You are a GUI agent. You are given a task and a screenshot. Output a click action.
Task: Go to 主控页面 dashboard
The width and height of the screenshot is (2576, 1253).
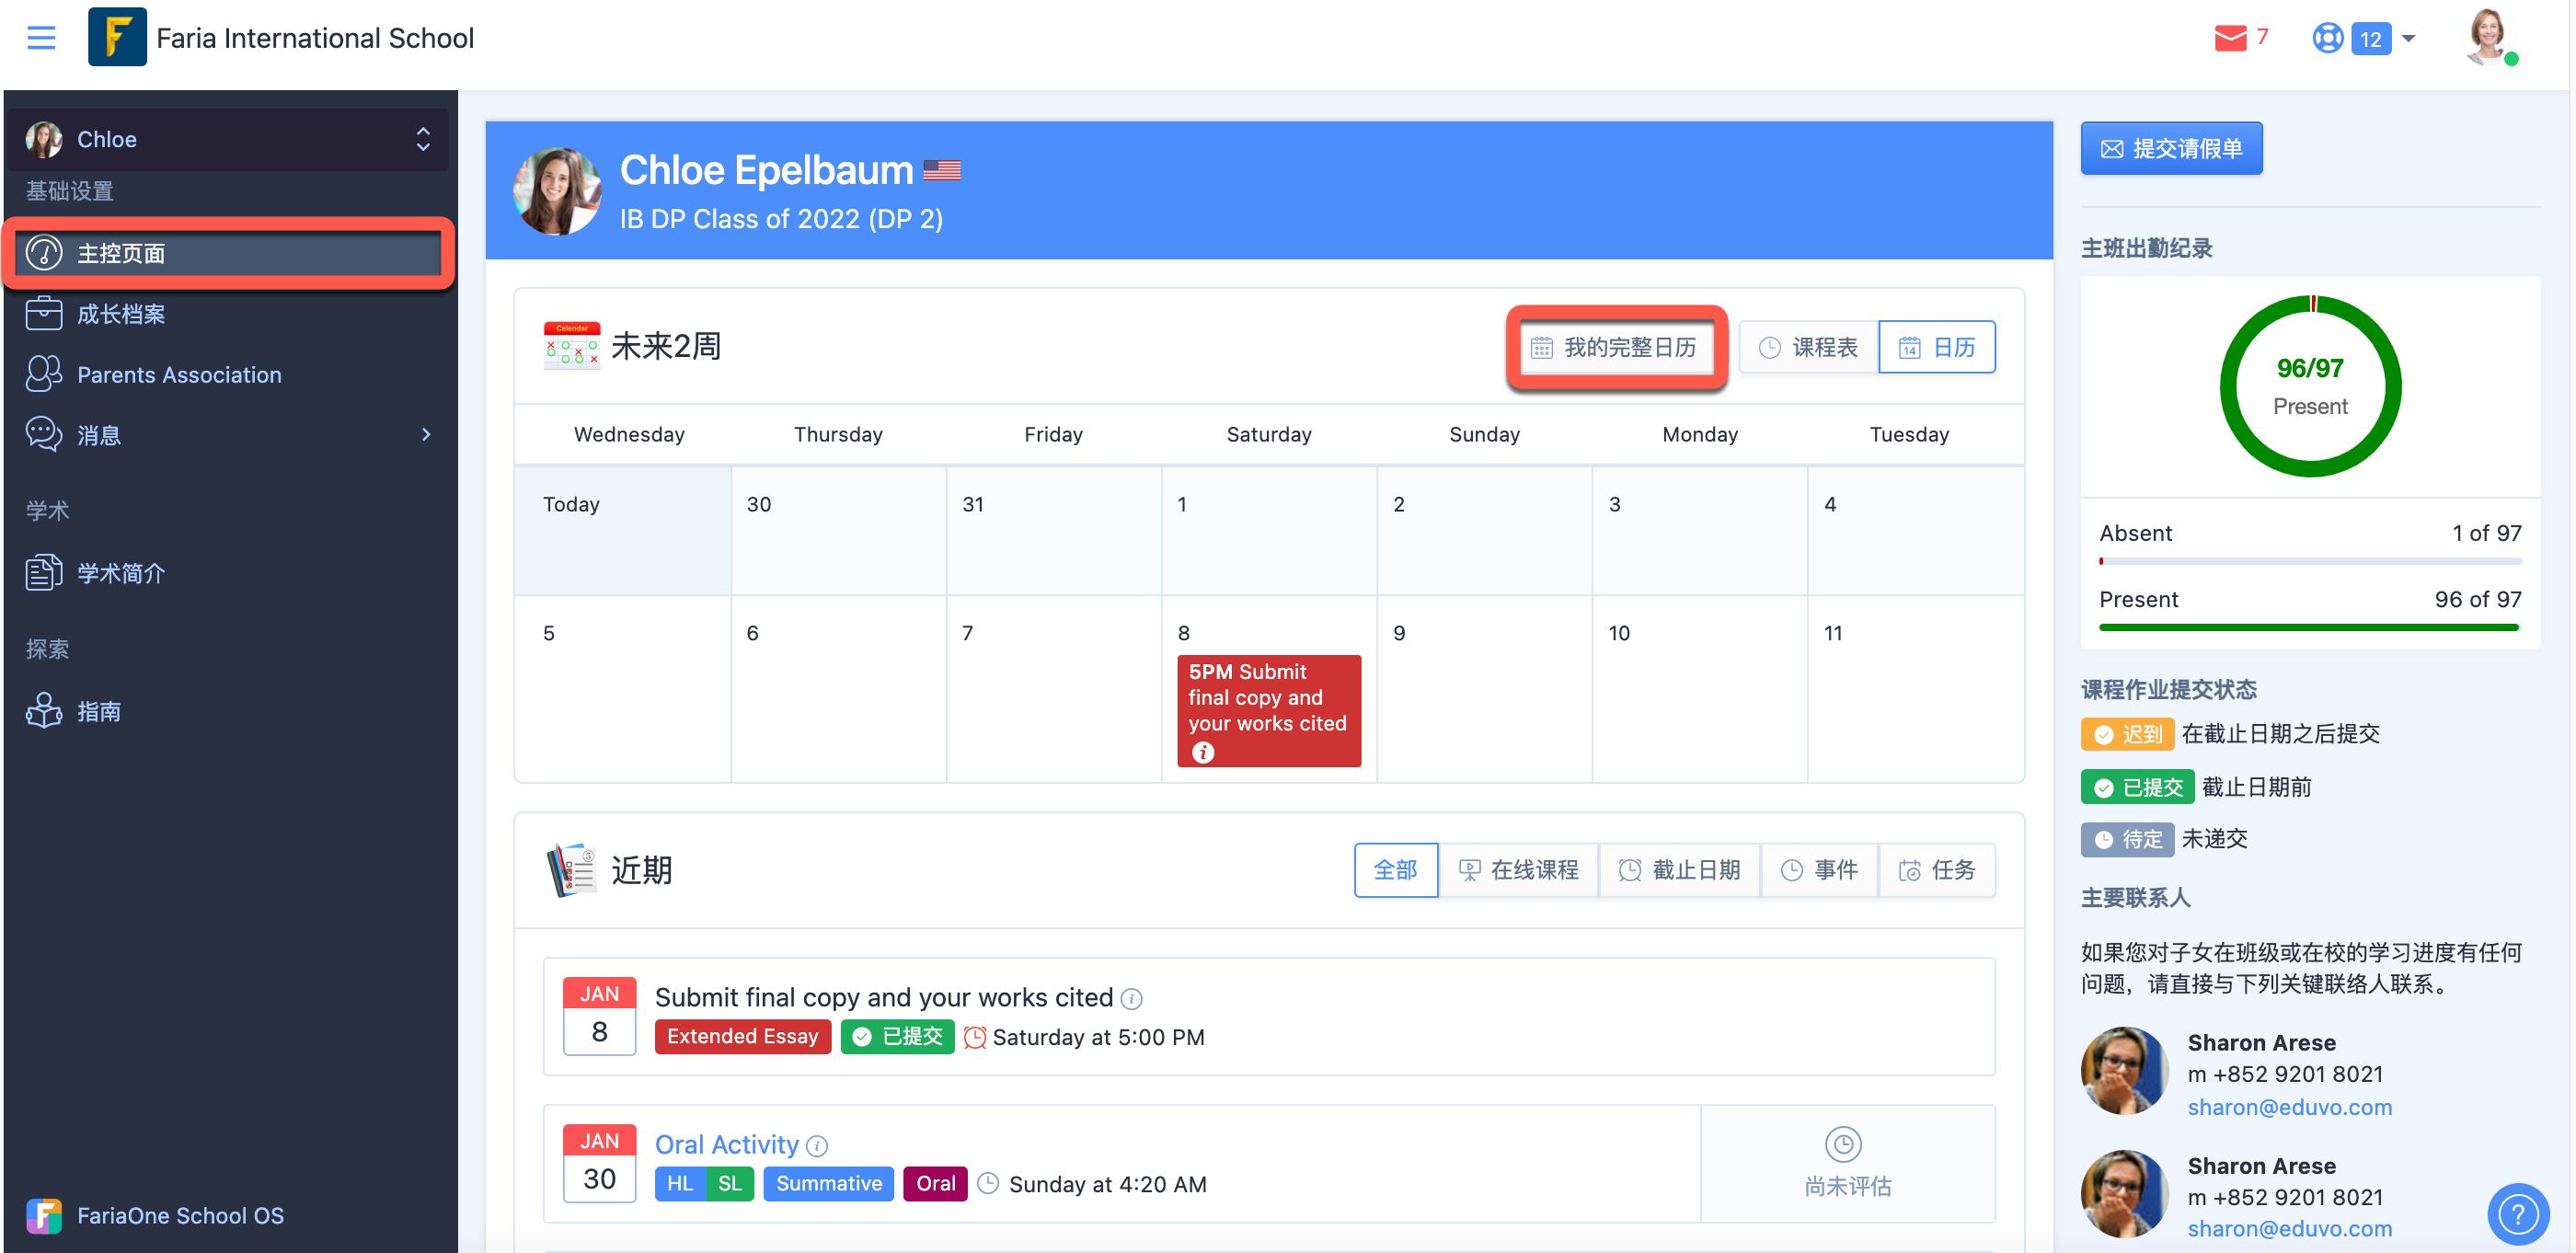point(229,253)
